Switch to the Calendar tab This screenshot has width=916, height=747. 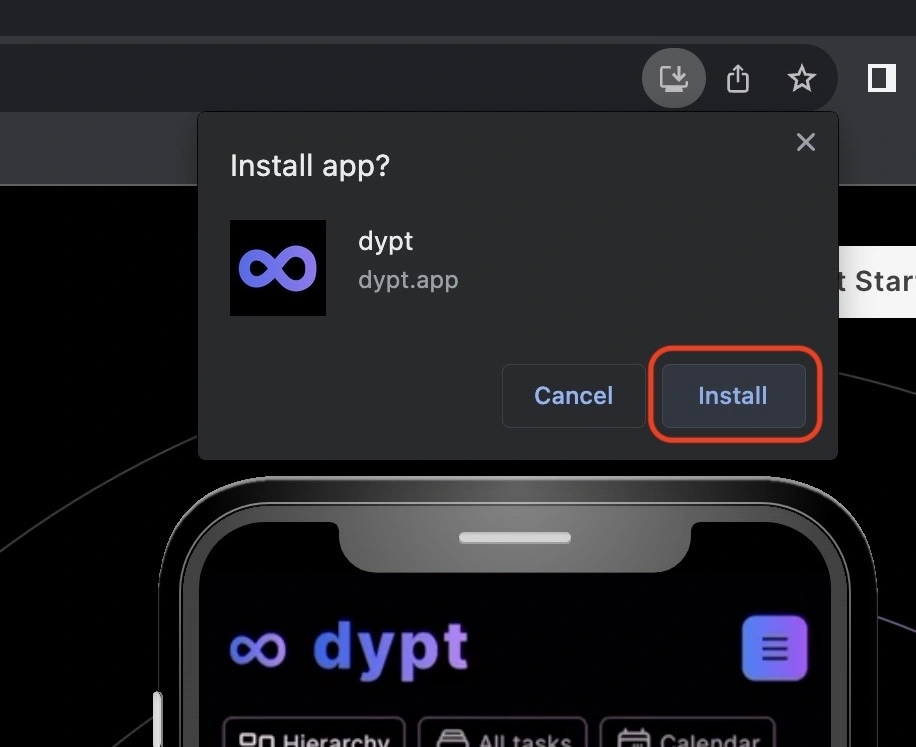tap(687, 738)
